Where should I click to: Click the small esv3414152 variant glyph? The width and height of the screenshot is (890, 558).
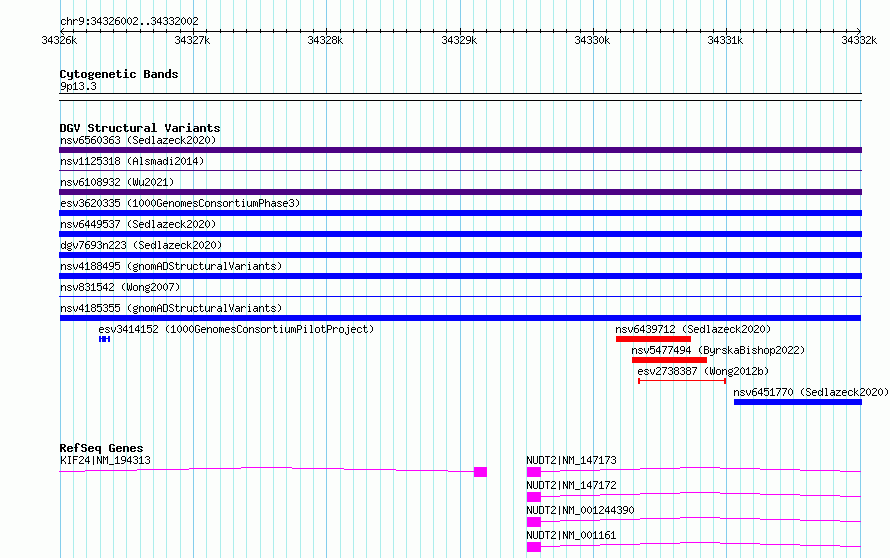click(104, 339)
